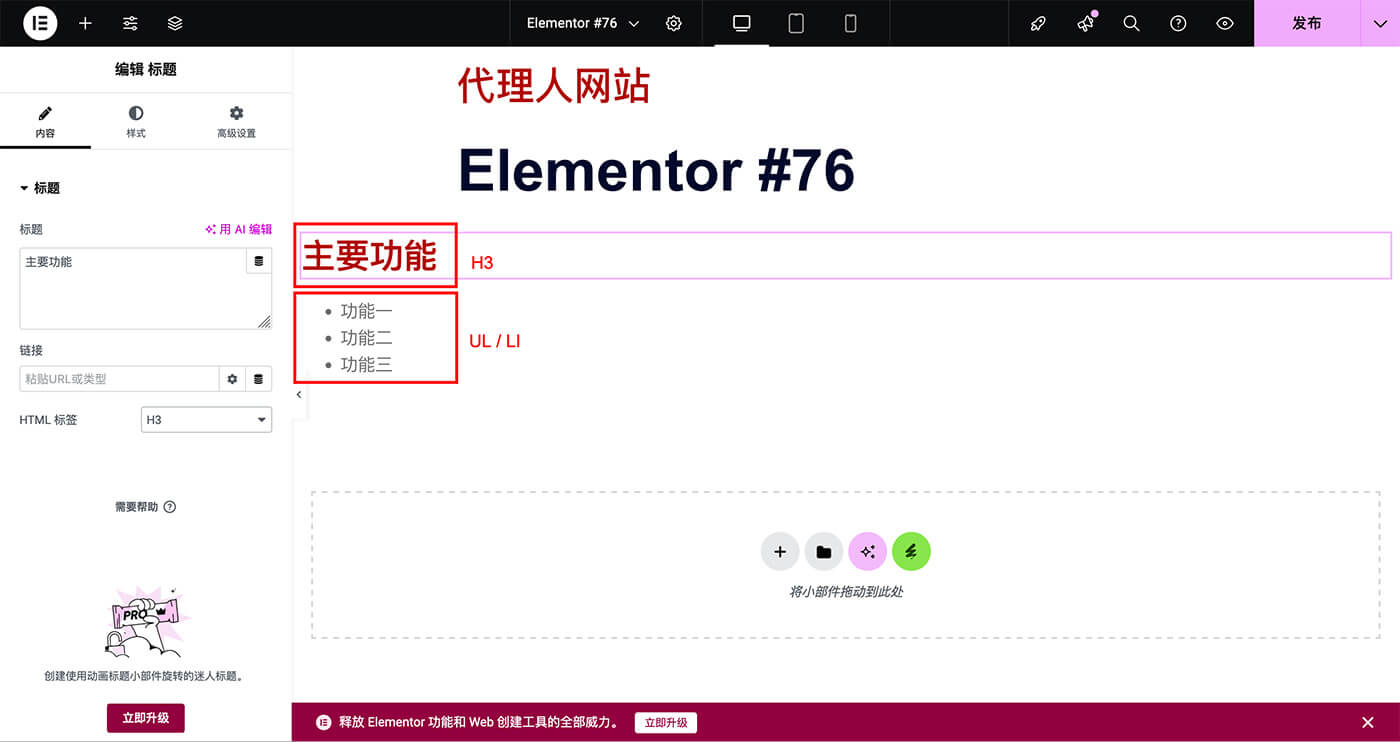Open the Elementor #76 page dropdown
The image size is (1400, 742).
click(x=583, y=23)
